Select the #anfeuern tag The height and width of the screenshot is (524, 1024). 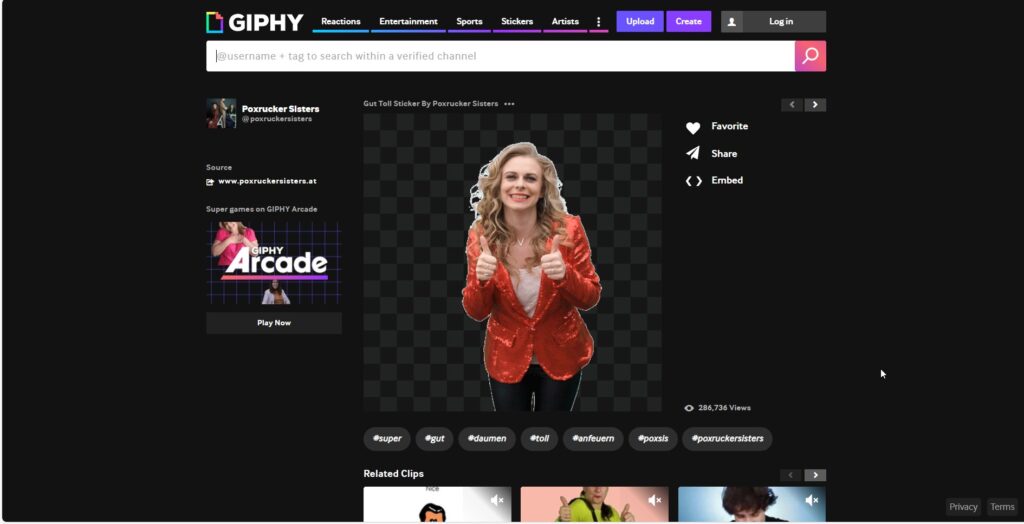(x=593, y=438)
